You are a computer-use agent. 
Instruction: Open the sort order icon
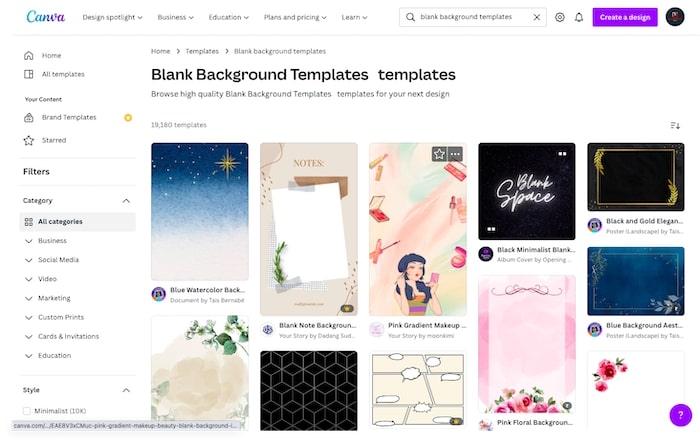[675, 125]
